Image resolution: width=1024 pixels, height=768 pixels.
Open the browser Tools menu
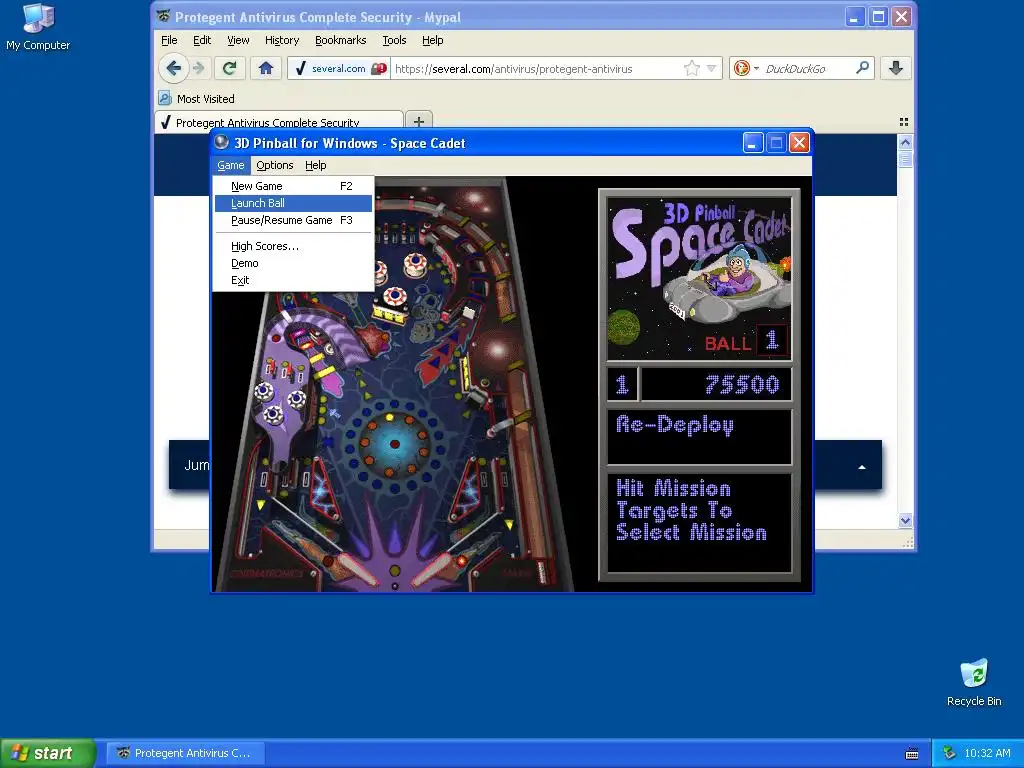click(394, 40)
